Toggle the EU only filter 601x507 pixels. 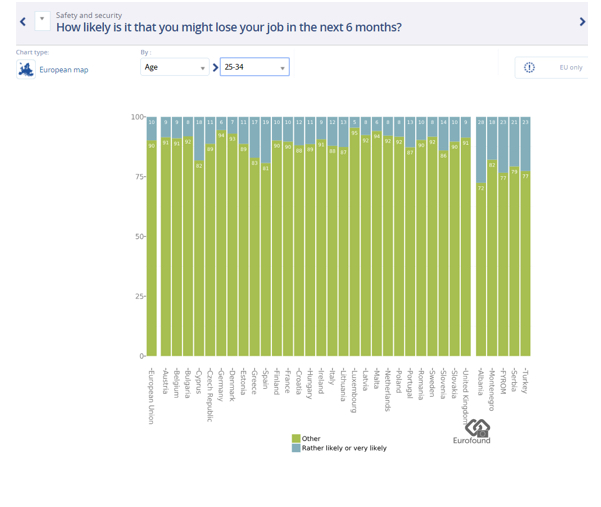570,67
